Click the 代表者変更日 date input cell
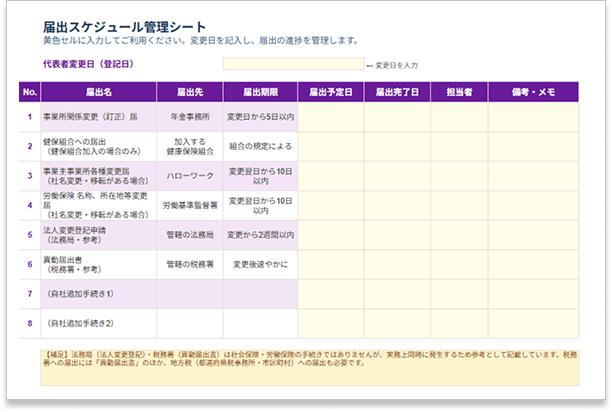This screenshot has width=612, height=412. (293, 64)
